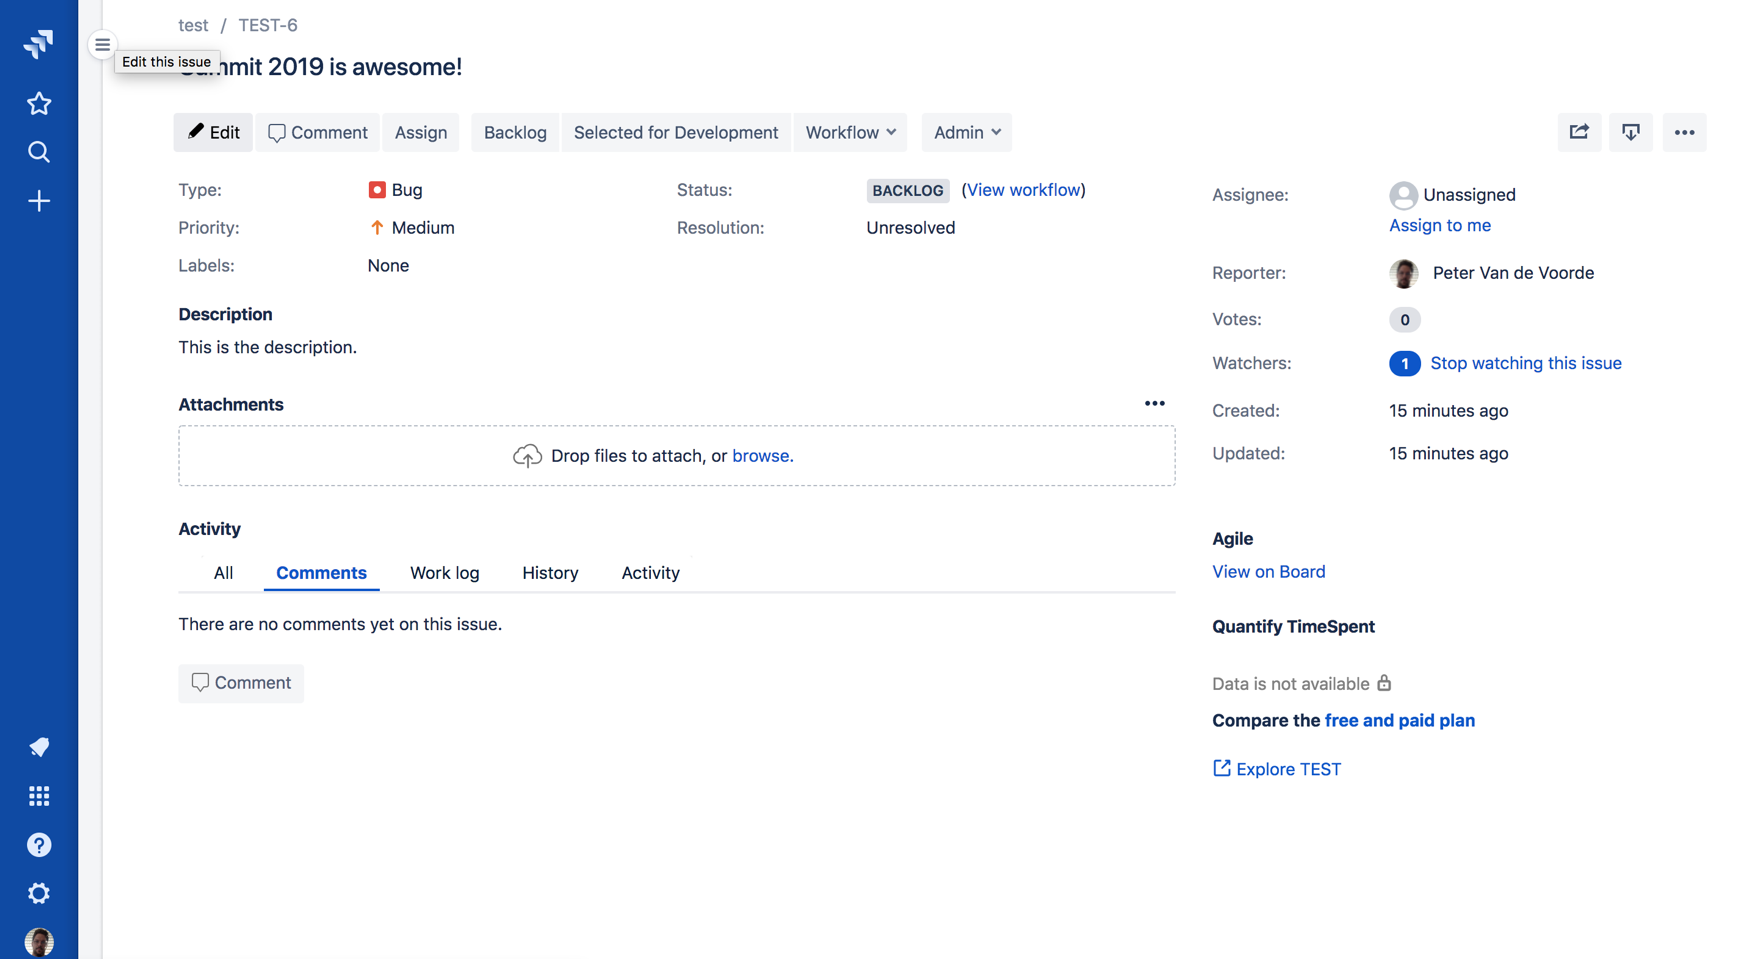
Task: Open the search panel in sidebar
Action: pyautogui.click(x=39, y=152)
